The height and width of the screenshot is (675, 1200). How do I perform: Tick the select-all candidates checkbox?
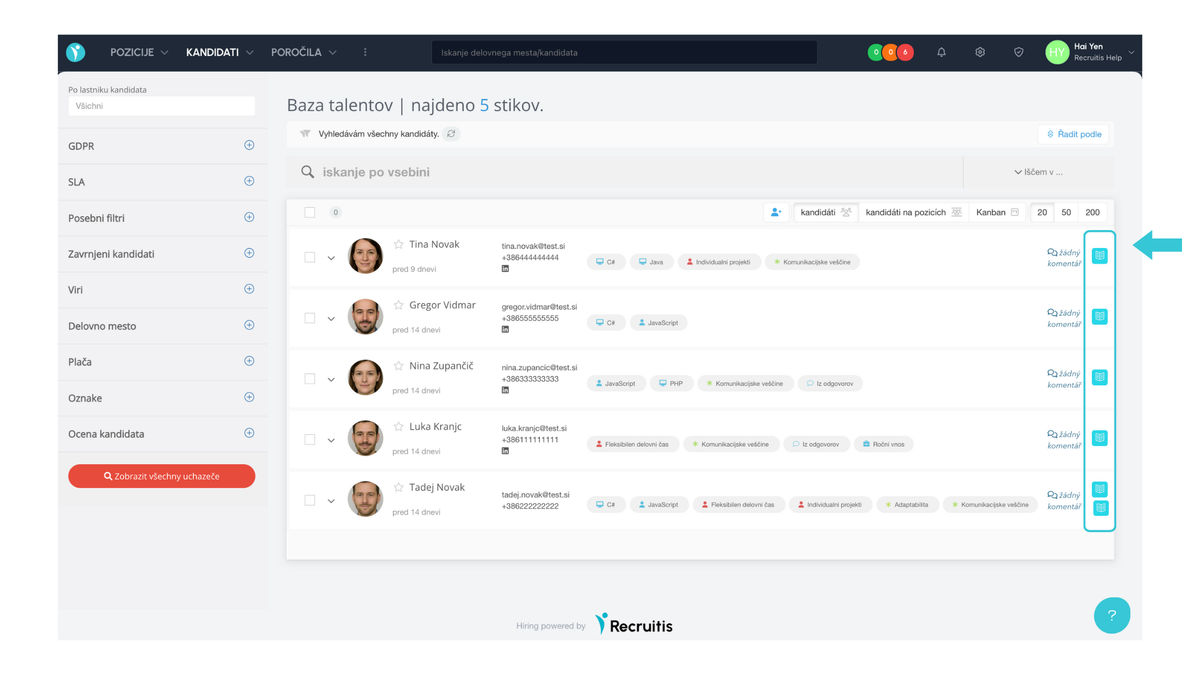310,212
